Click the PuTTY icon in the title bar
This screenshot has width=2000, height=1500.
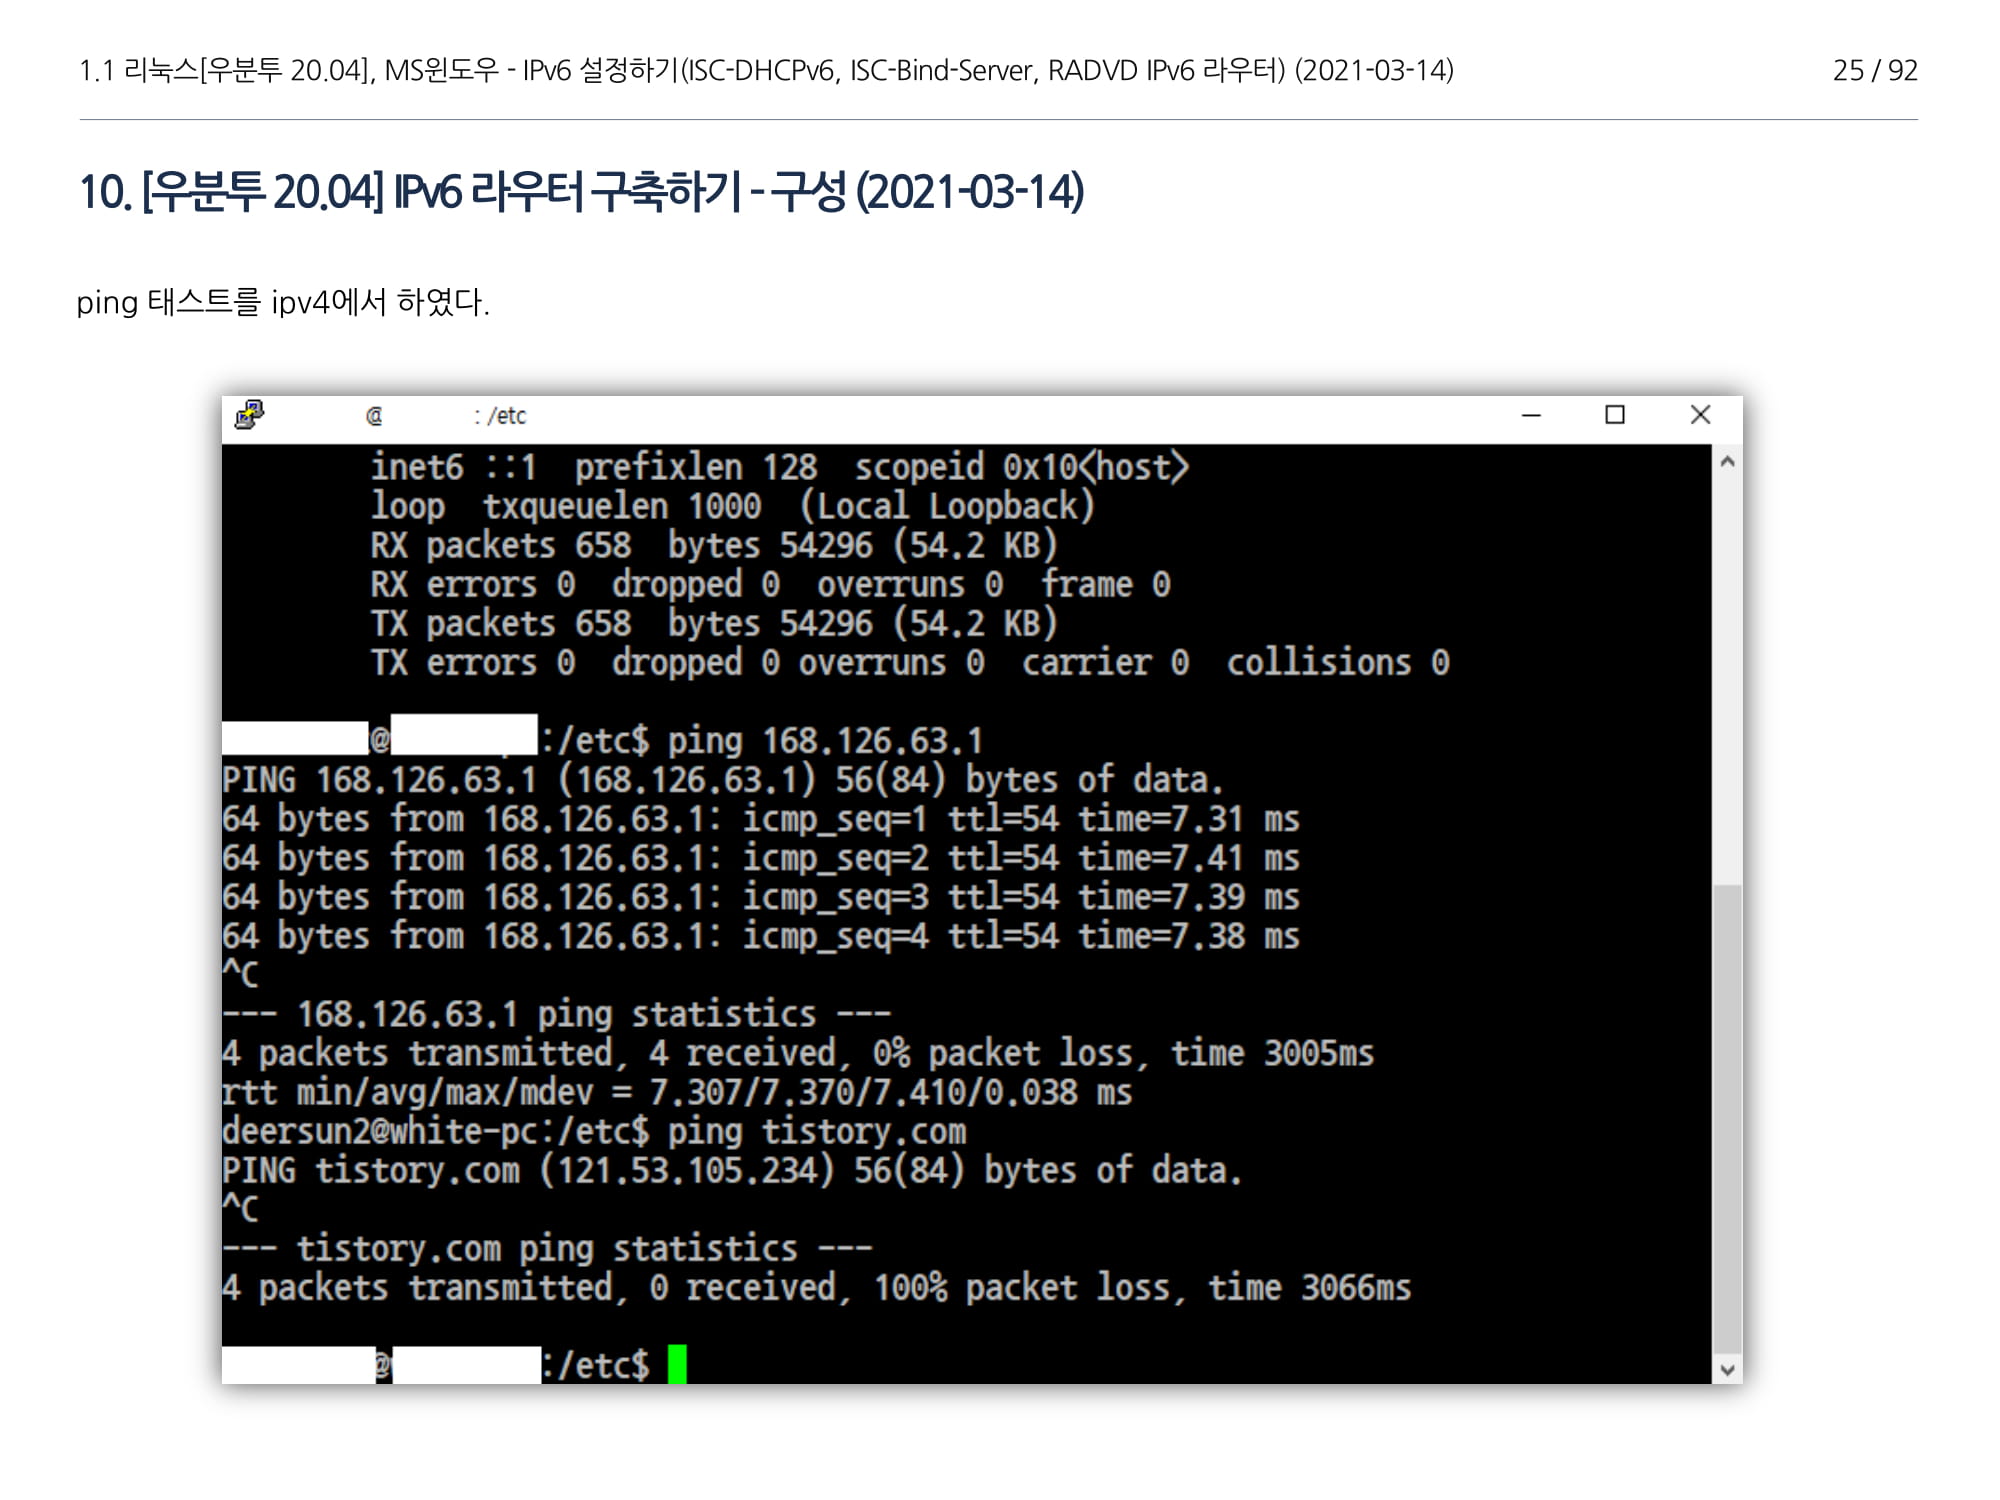pyautogui.click(x=249, y=415)
